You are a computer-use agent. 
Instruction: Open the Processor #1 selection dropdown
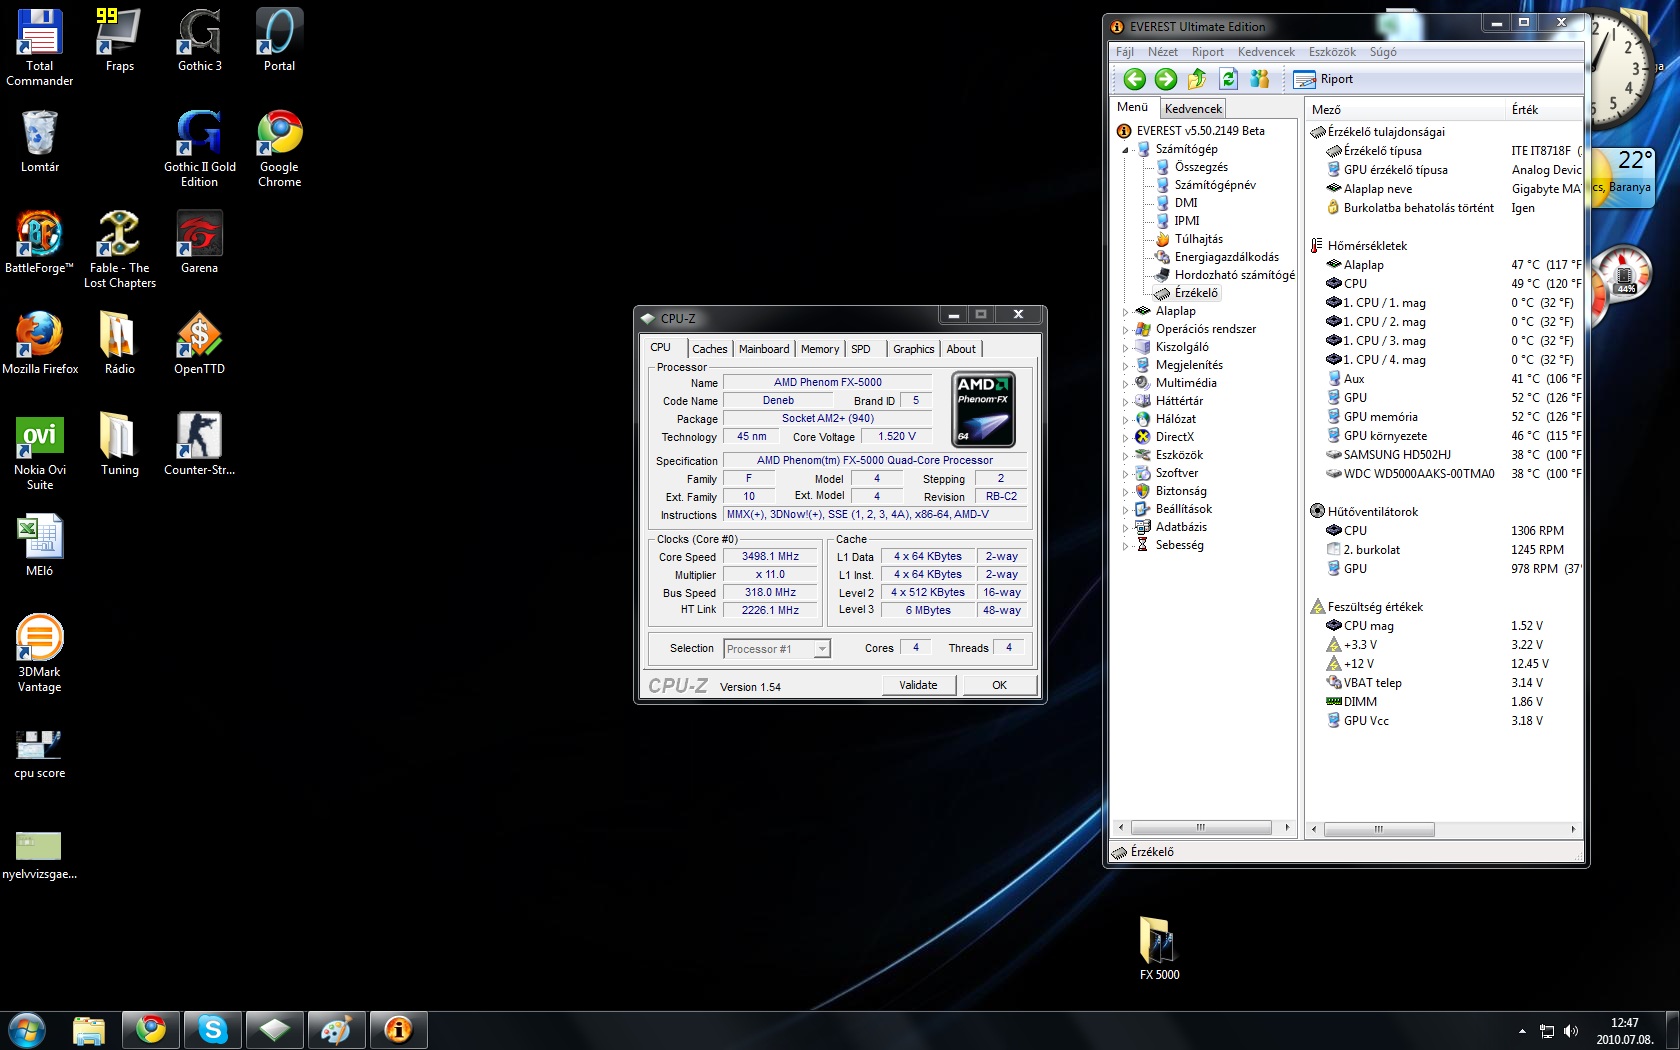click(777, 649)
